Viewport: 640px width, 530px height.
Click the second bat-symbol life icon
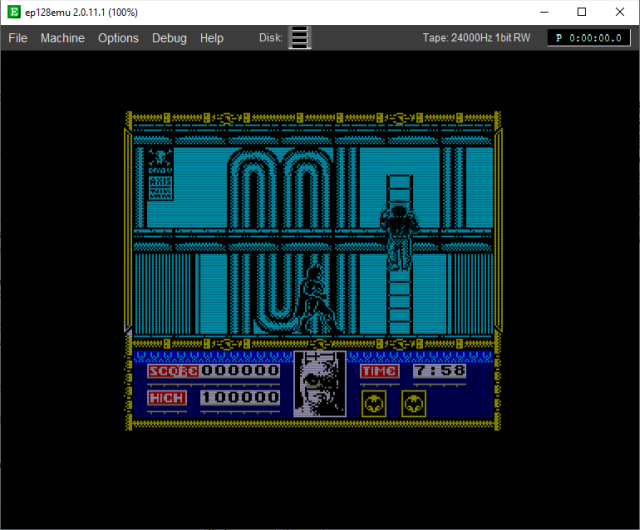point(413,404)
